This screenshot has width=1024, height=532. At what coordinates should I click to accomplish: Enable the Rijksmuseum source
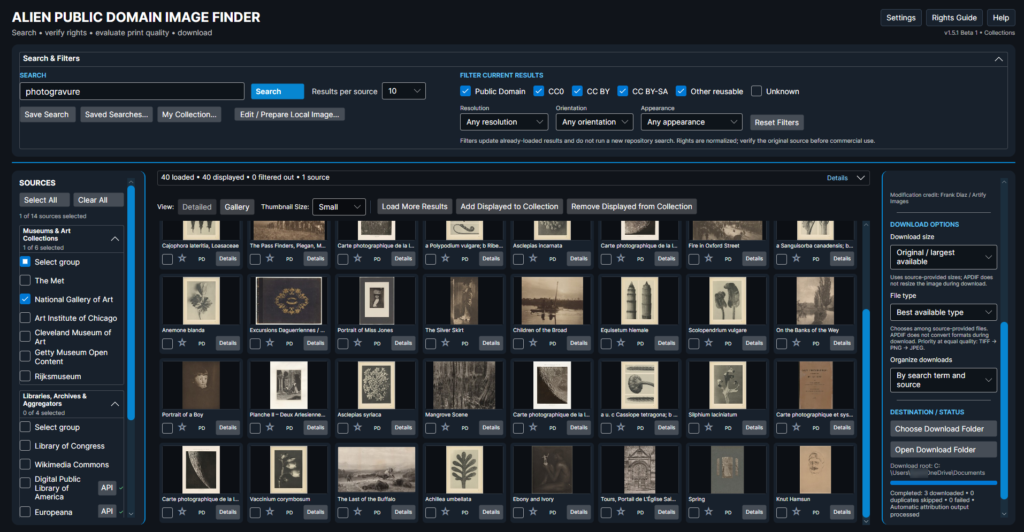pyautogui.click(x=25, y=376)
